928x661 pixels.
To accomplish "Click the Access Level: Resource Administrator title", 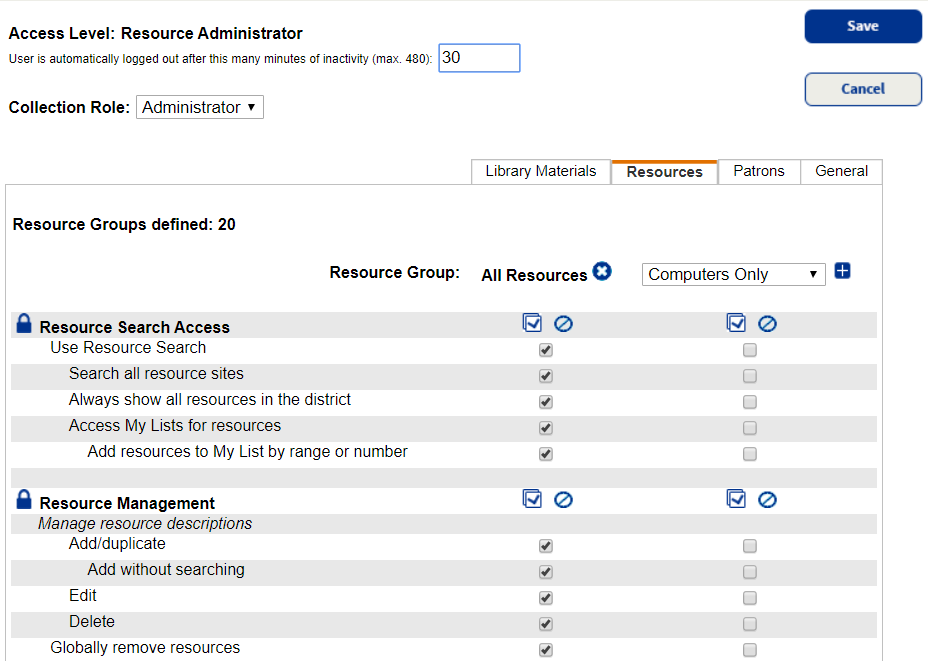I will 155,33.
